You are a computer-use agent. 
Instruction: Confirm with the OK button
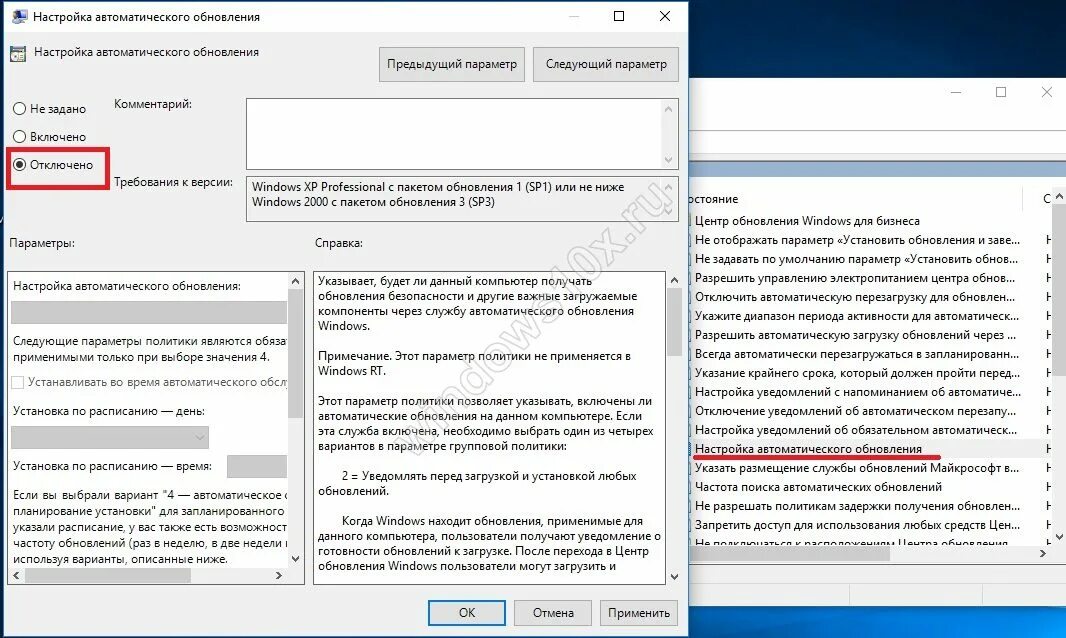tap(466, 613)
